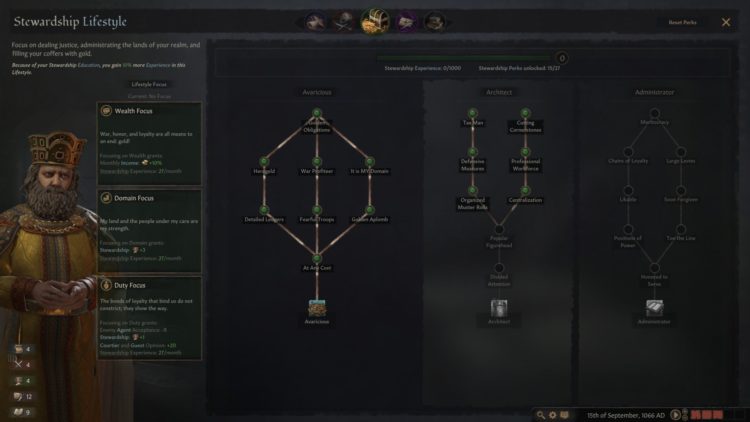Open the settings gear in bottom bar

(552, 415)
